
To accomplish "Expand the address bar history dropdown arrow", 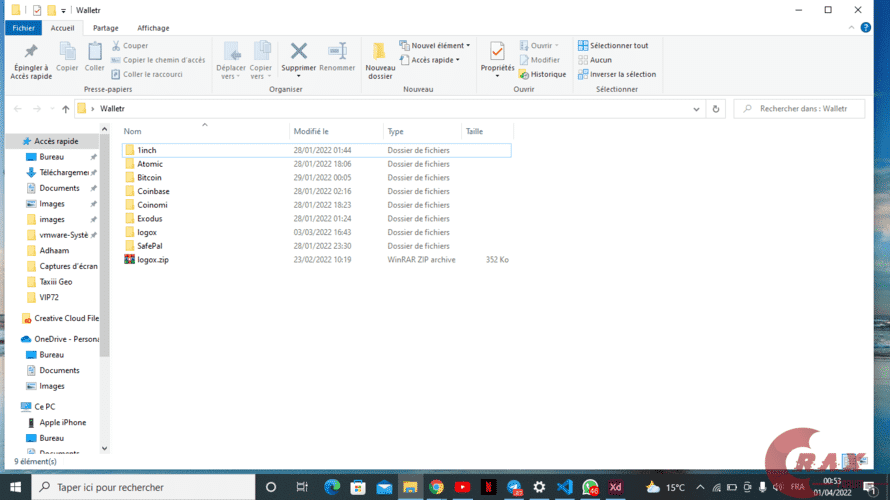I will (x=696, y=108).
